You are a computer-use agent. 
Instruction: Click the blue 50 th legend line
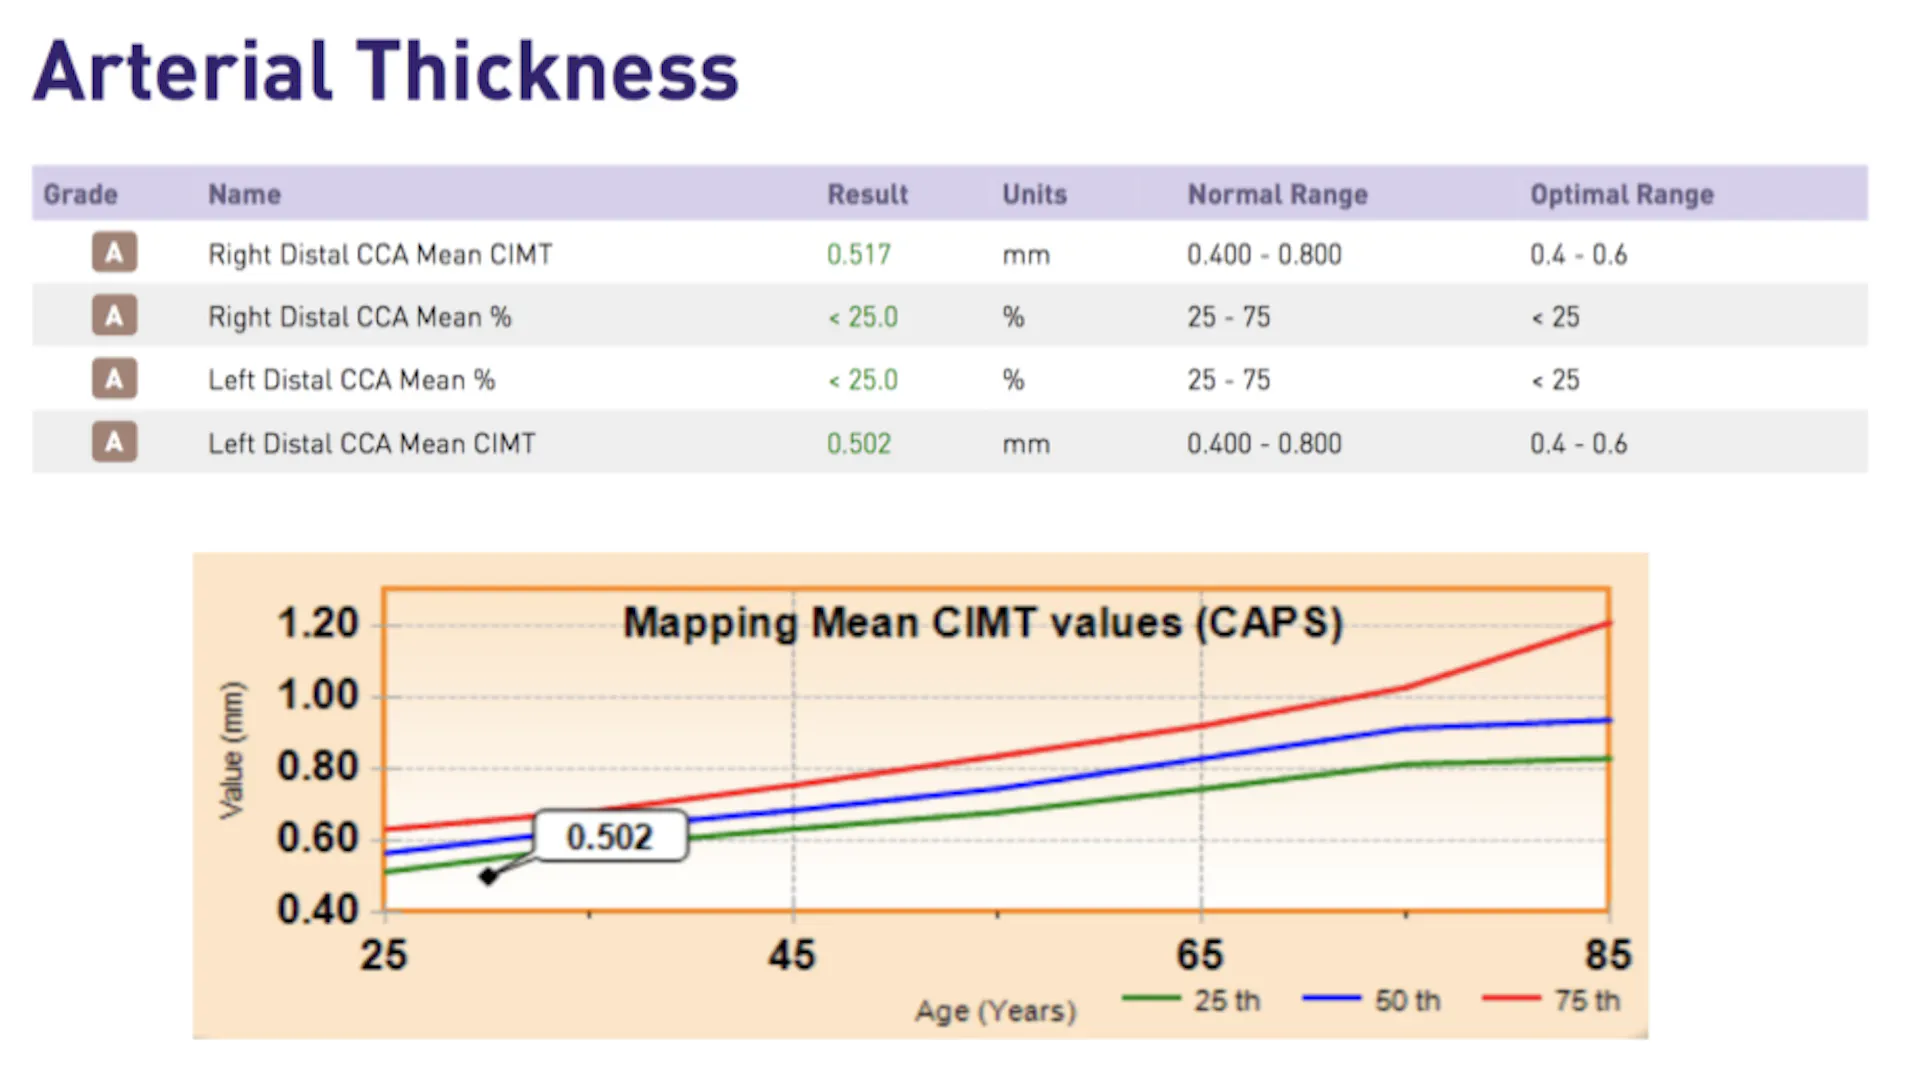(1331, 998)
